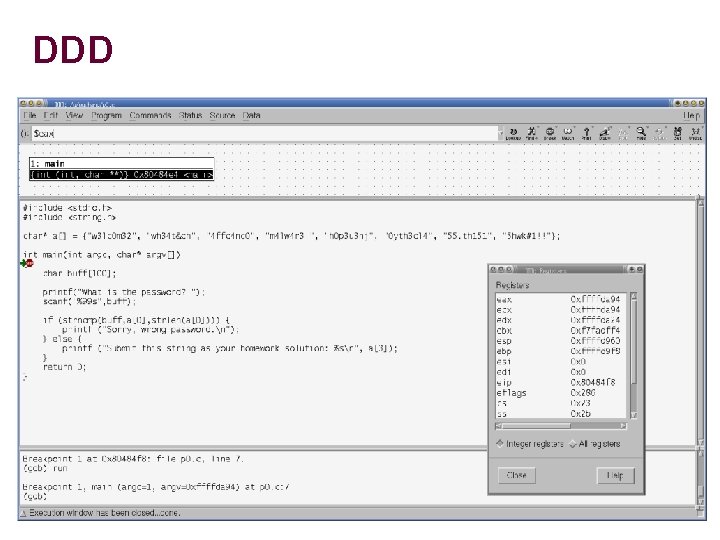720x540 pixels.
Task: Select the eip register row
Action: coord(562,382)
